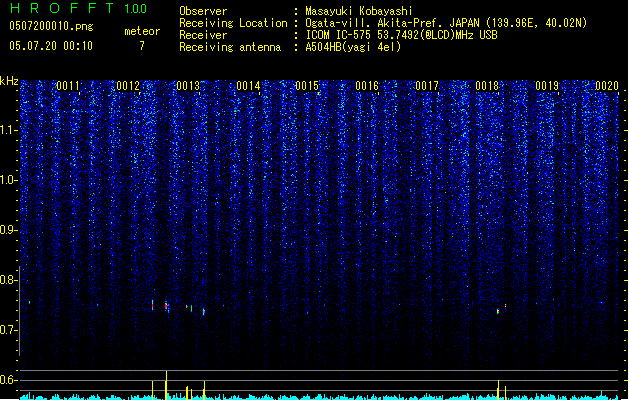The height and width of the screenshot is (400, 629).
Task: Click the date stamp 05.07.20 00:10
Action: [x=51, y=46]
